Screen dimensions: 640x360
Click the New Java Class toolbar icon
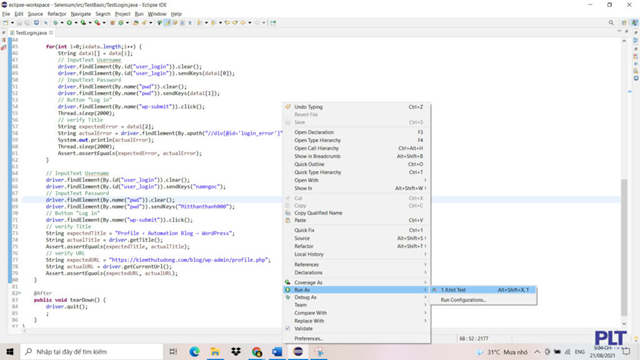(x=120, y=23)
